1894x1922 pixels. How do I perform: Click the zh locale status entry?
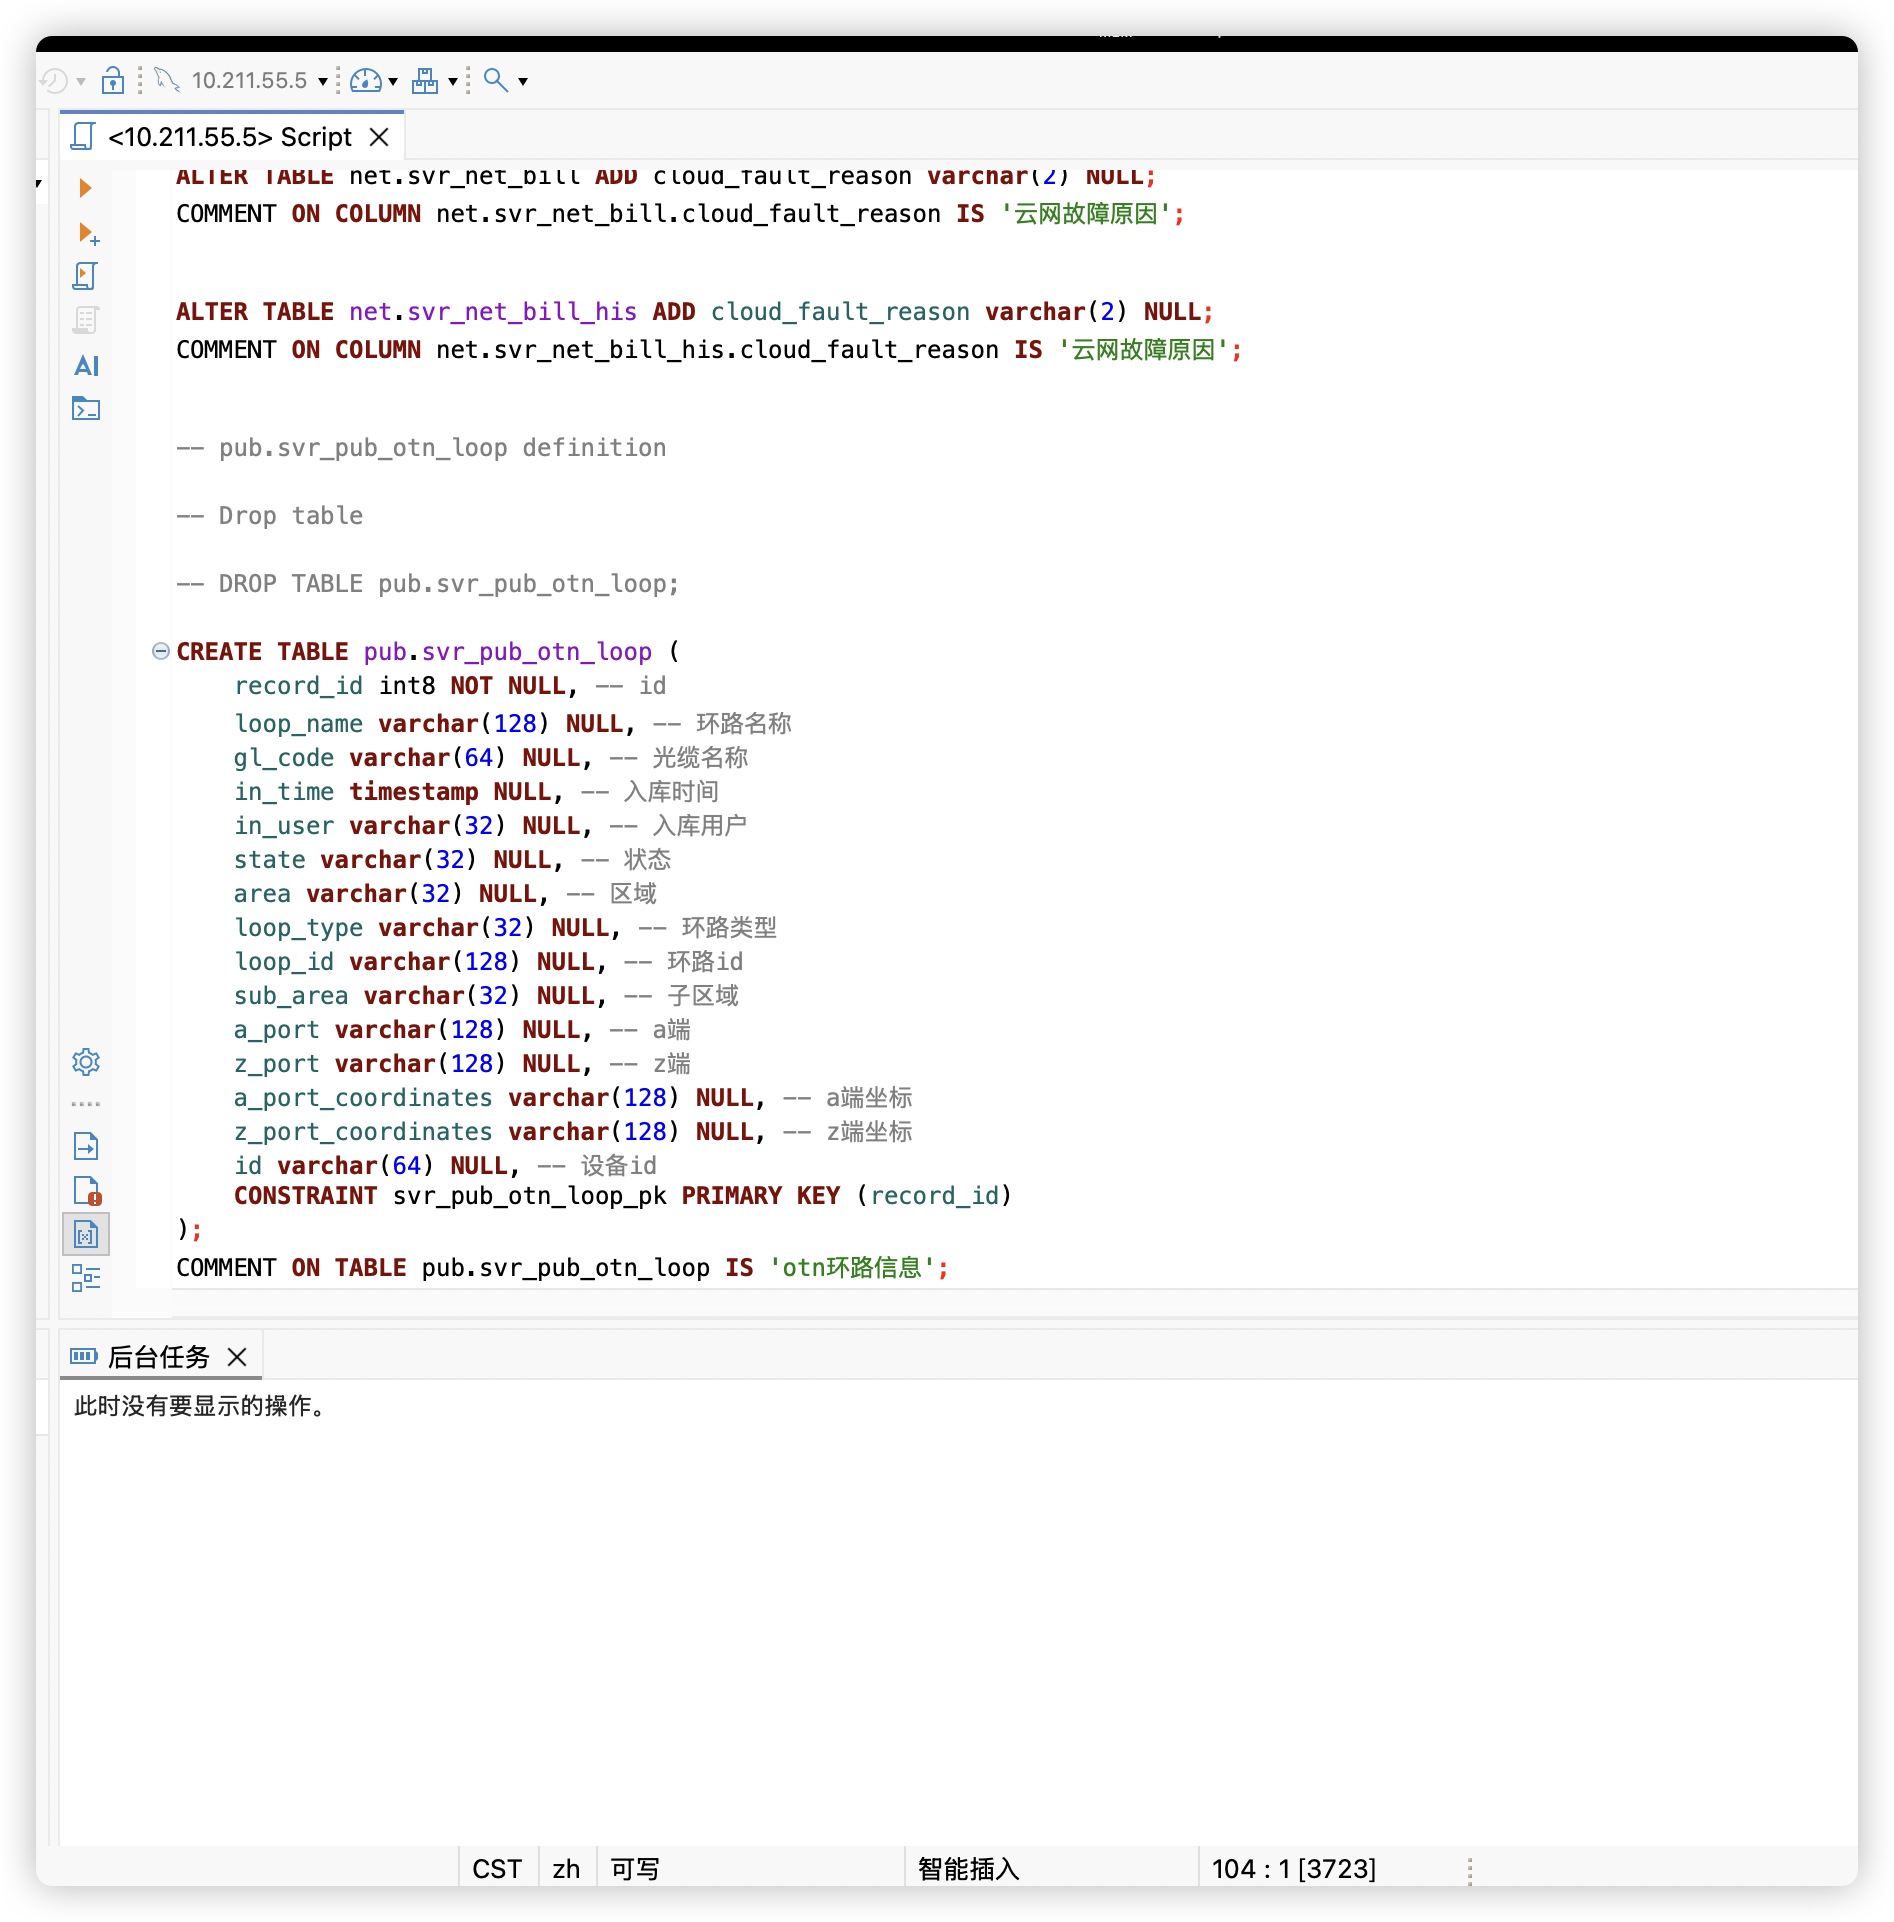(566, 1868)
